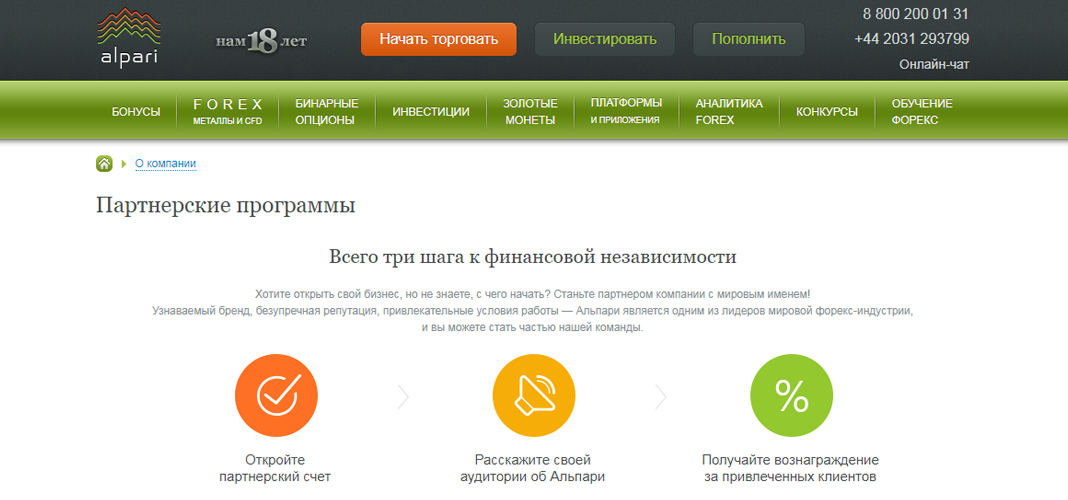Viewport: 1068px width, 500px height.
Task: Click the 'Начать торговать' orange button
Action: coord(439,40)
